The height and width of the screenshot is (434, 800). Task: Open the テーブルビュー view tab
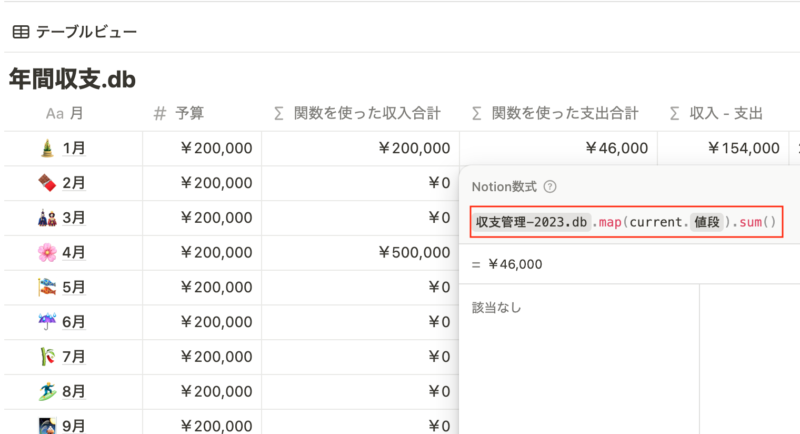coord(74,32)
